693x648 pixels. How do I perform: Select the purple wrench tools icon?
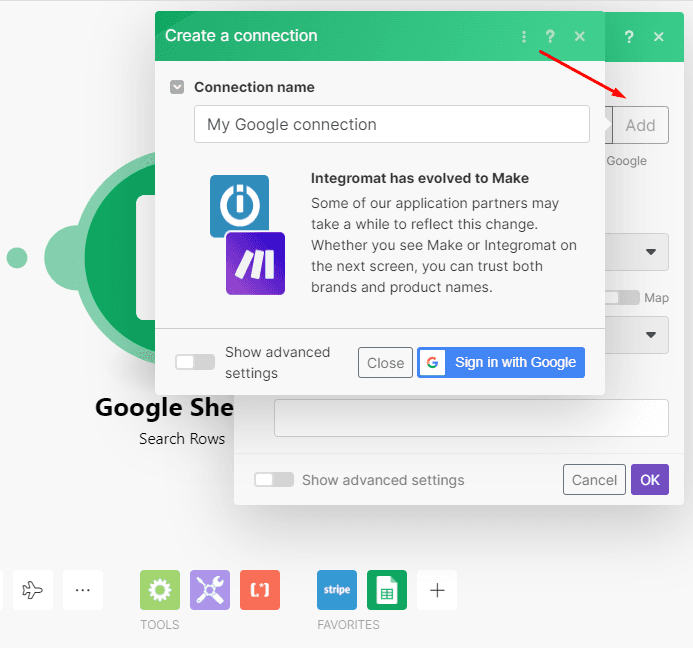[210, 590]
